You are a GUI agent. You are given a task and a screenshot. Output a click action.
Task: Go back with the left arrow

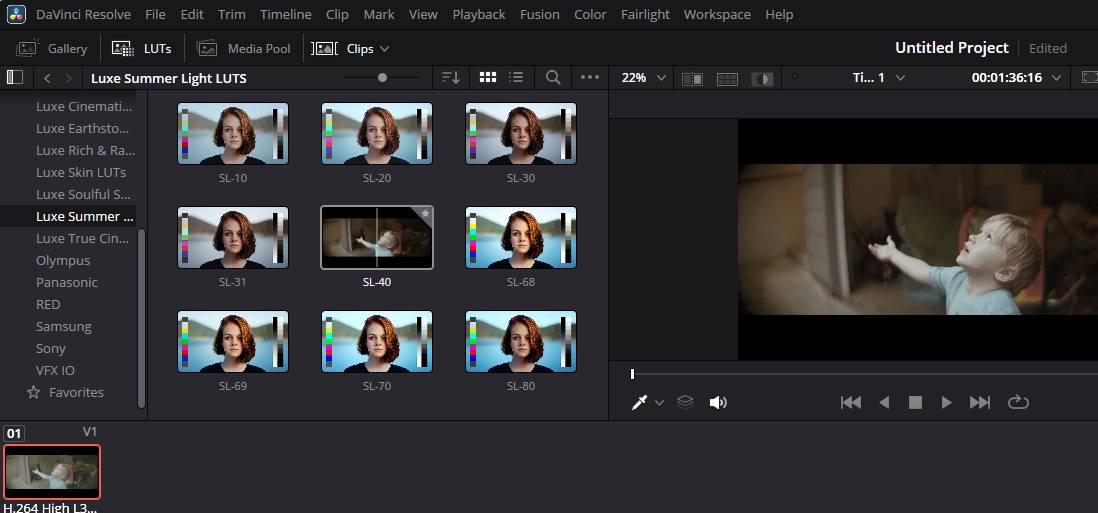click(x=47, y=78)
